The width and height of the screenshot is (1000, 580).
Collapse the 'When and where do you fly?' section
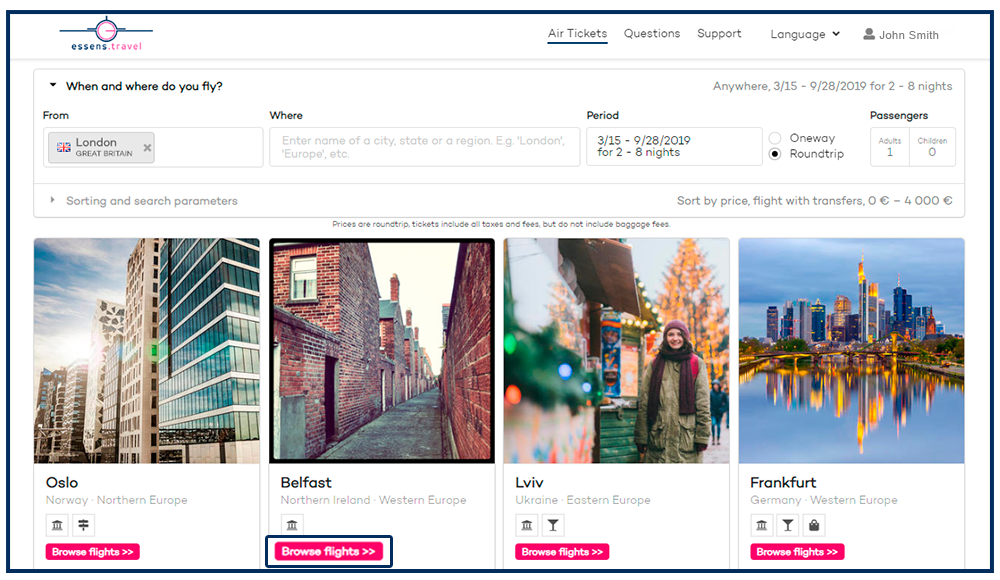[53, 86]
